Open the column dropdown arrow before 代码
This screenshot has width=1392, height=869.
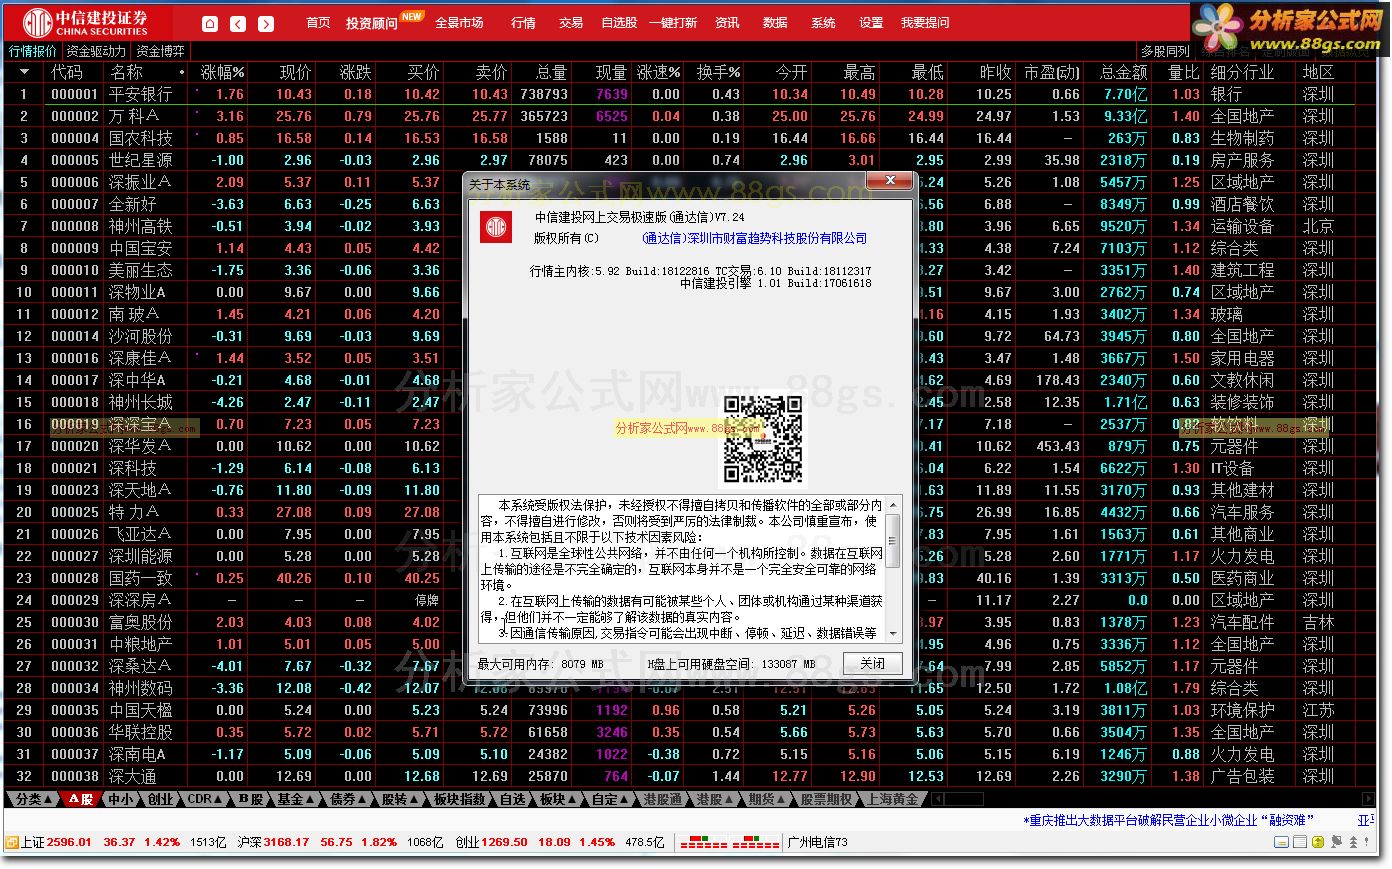coord(24,72)
